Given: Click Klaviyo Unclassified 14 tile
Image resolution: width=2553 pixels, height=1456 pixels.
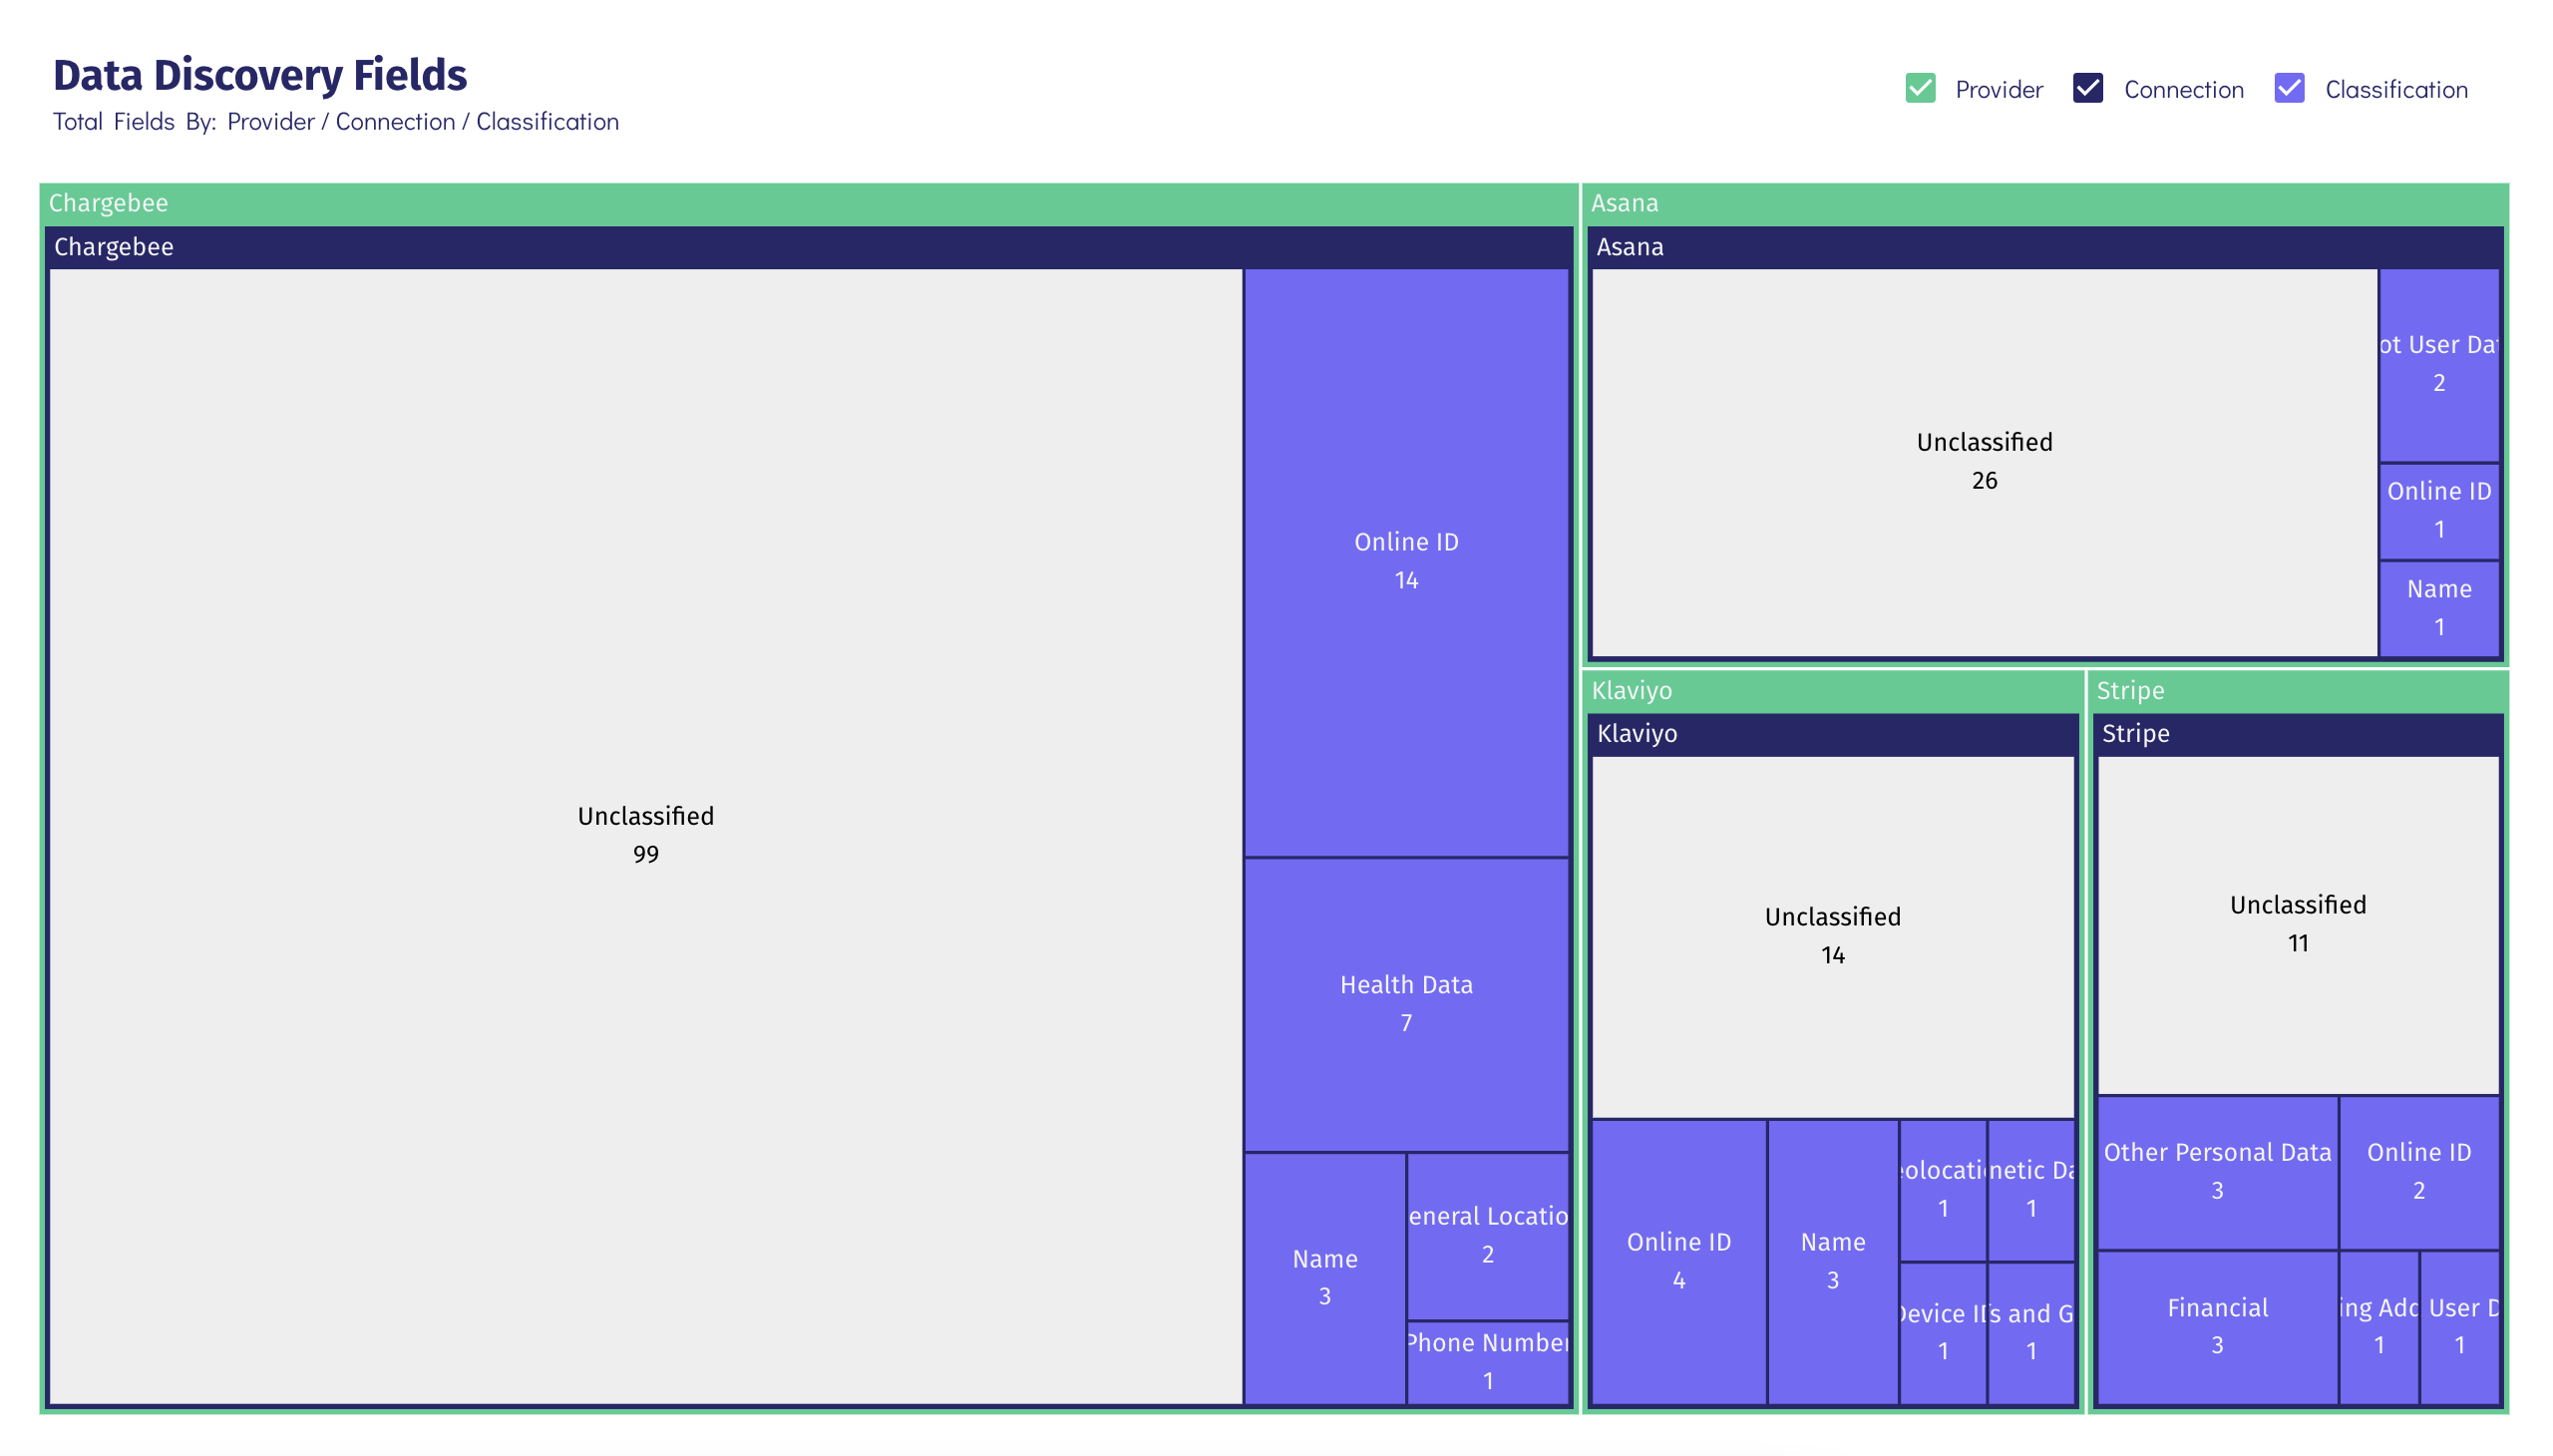Looking at the screenshot, I should click(x=1831, y=935).
